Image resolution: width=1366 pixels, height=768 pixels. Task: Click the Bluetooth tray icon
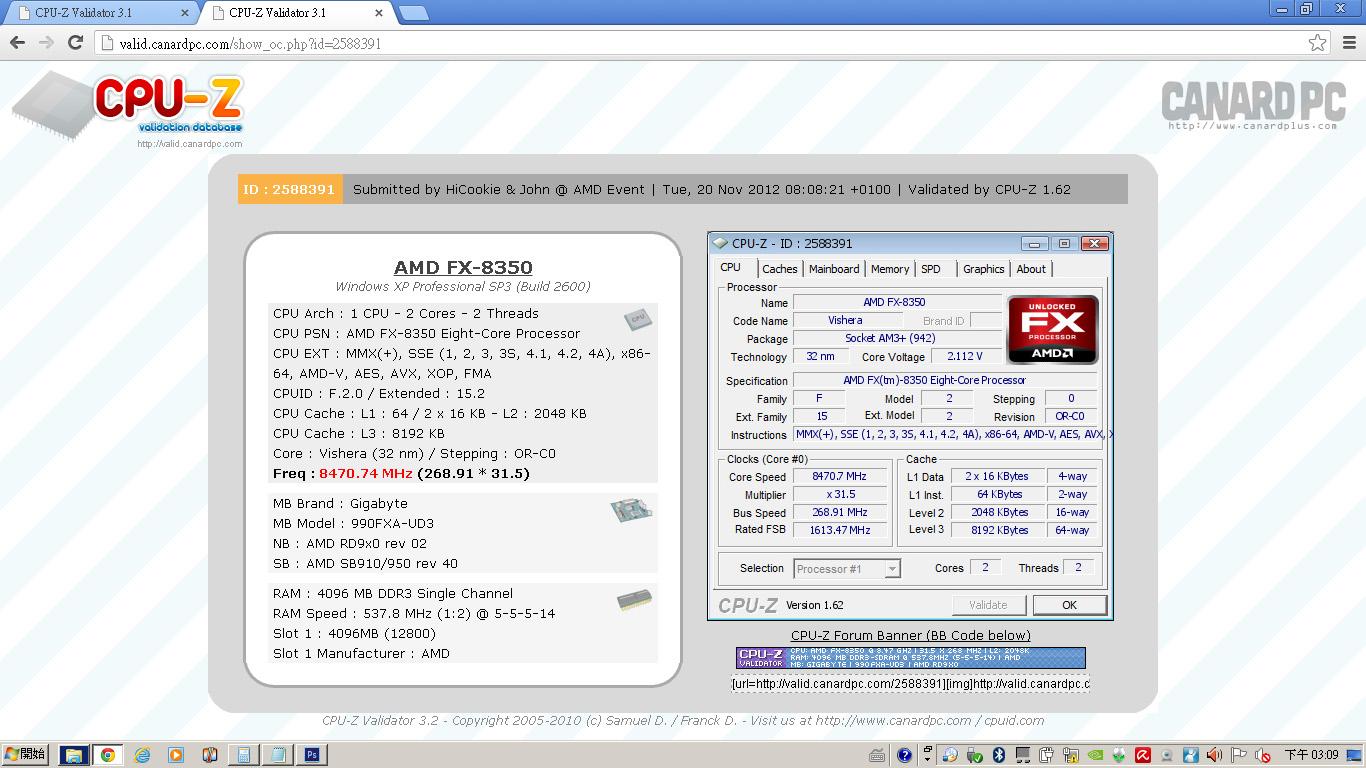click(999, 755)
